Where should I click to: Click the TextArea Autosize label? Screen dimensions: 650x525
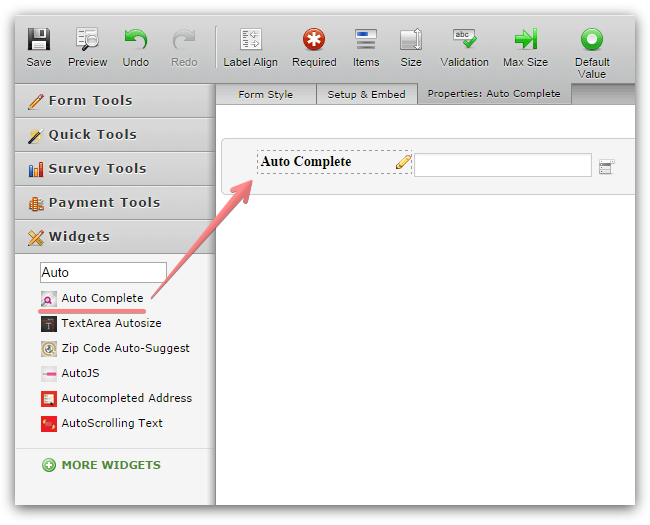pos(111,323)
